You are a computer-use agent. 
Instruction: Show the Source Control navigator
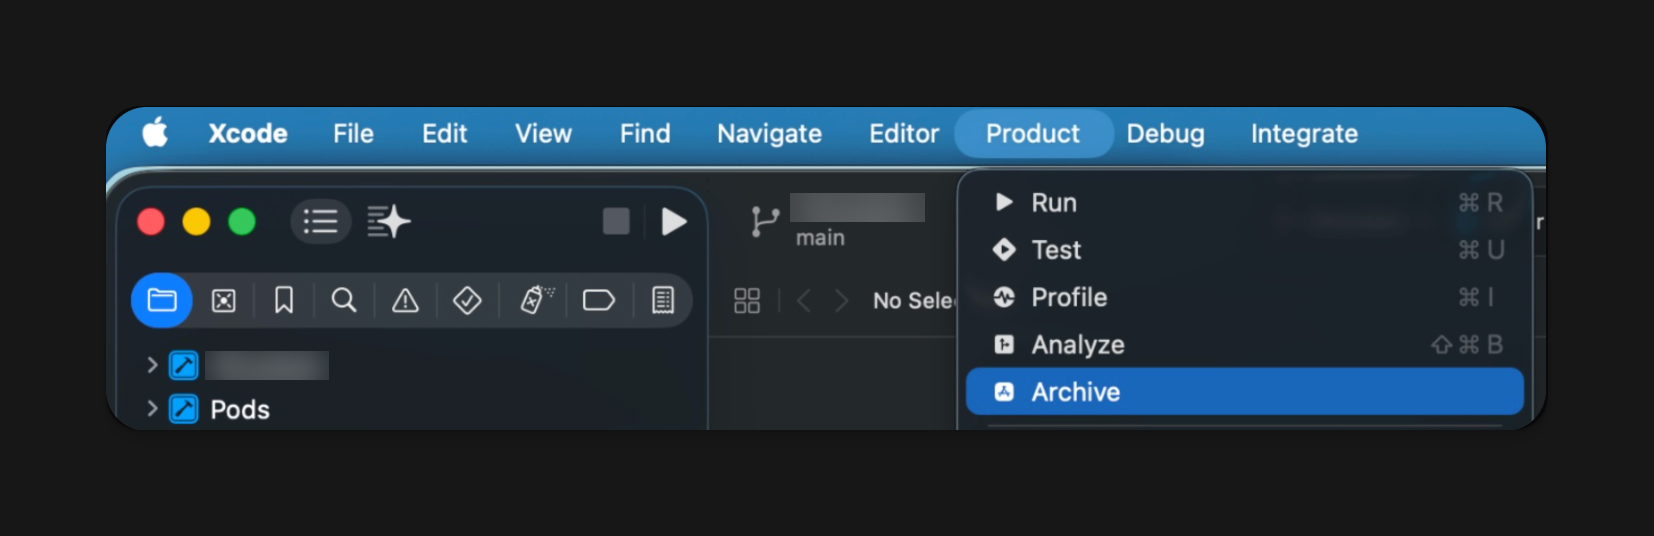(224, 300)
